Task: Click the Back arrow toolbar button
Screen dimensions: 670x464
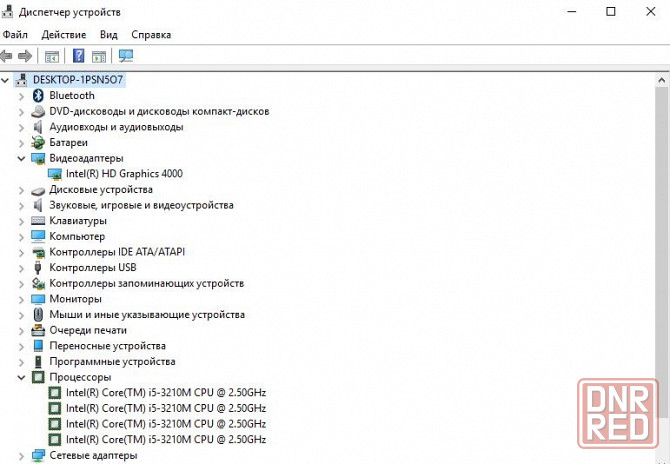Action: tap(6, 56)
